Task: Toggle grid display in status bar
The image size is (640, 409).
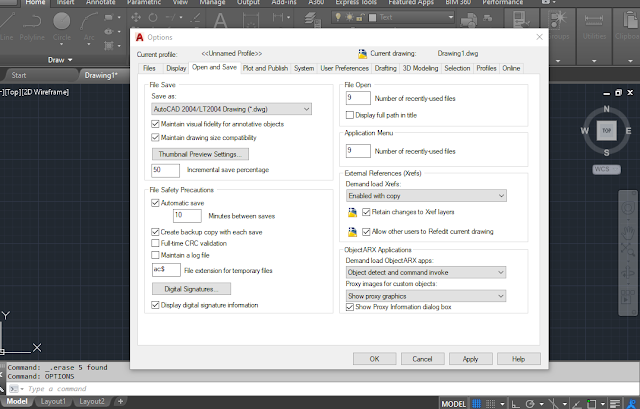Action: [476, 404]
